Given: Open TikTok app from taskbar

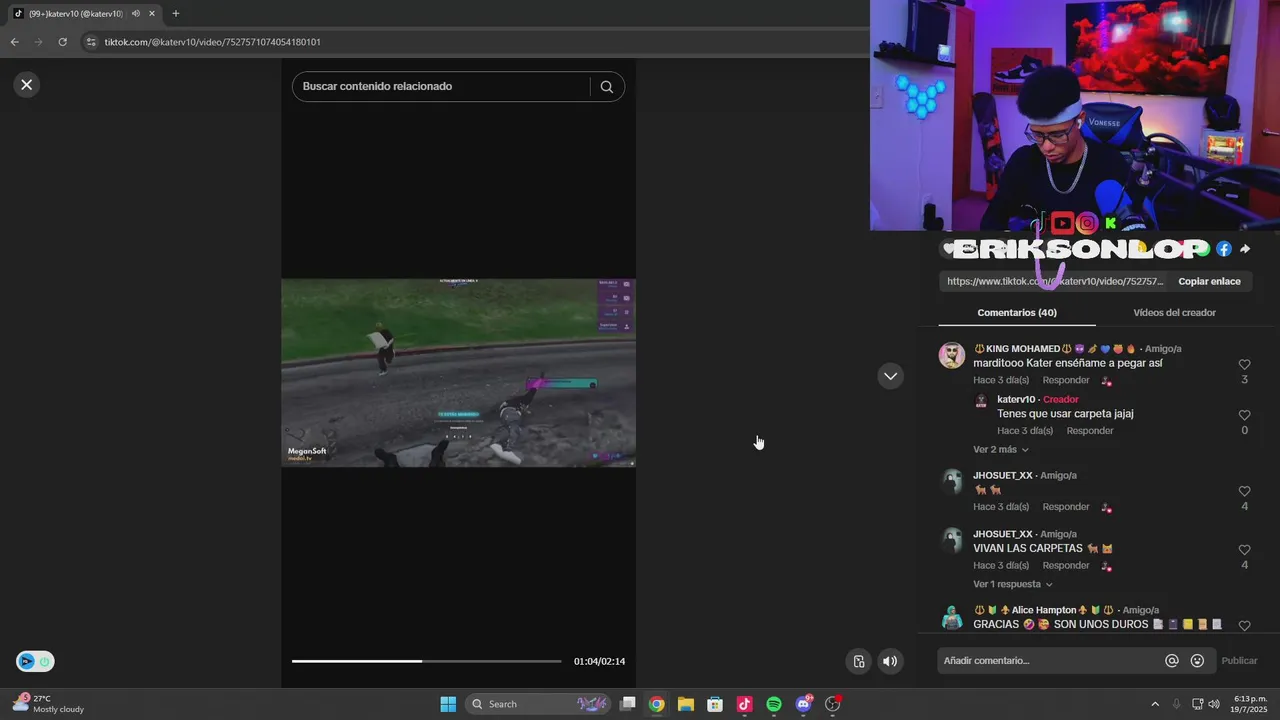Looking at the screenshot, I should [x=744, y=704].
